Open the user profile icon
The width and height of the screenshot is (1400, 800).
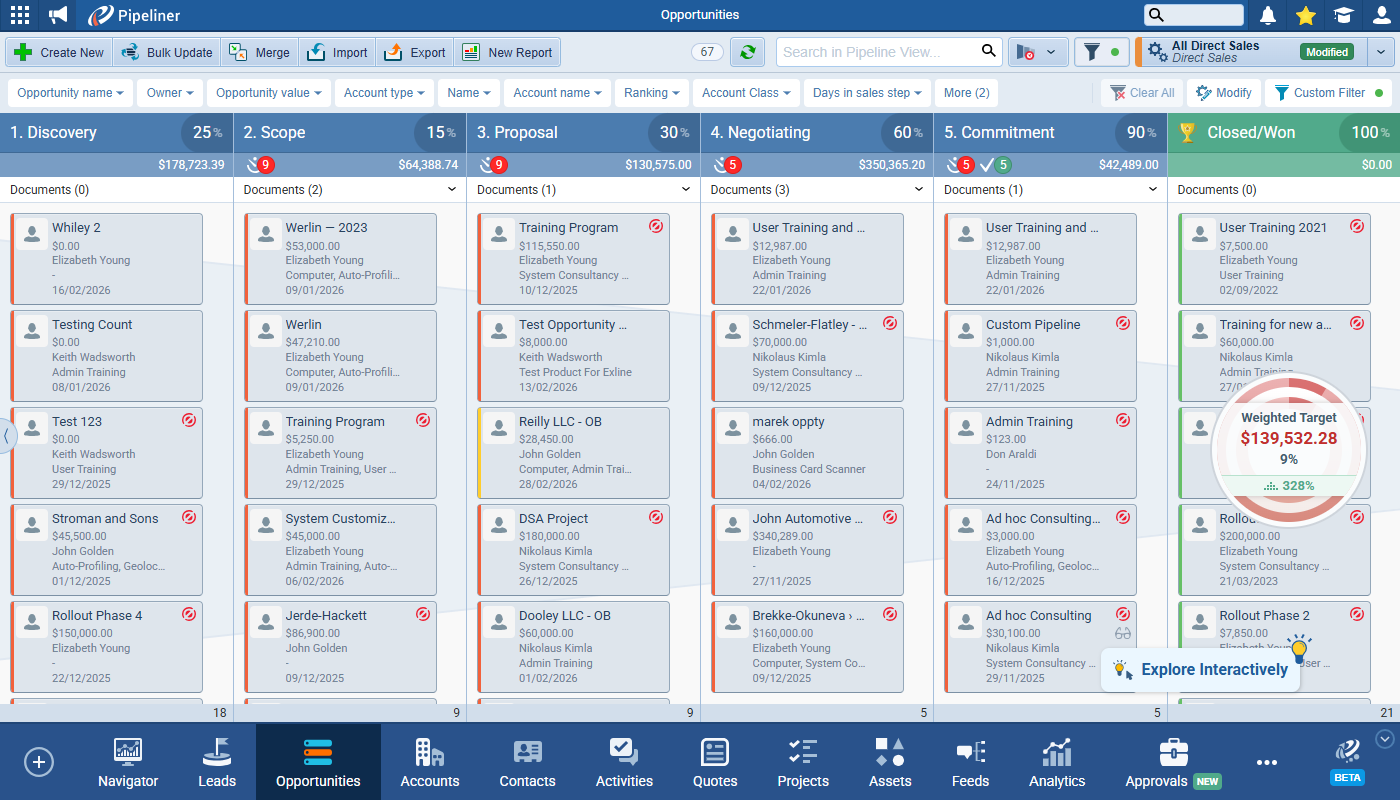pyautogui.click(x=1381, y=15)
